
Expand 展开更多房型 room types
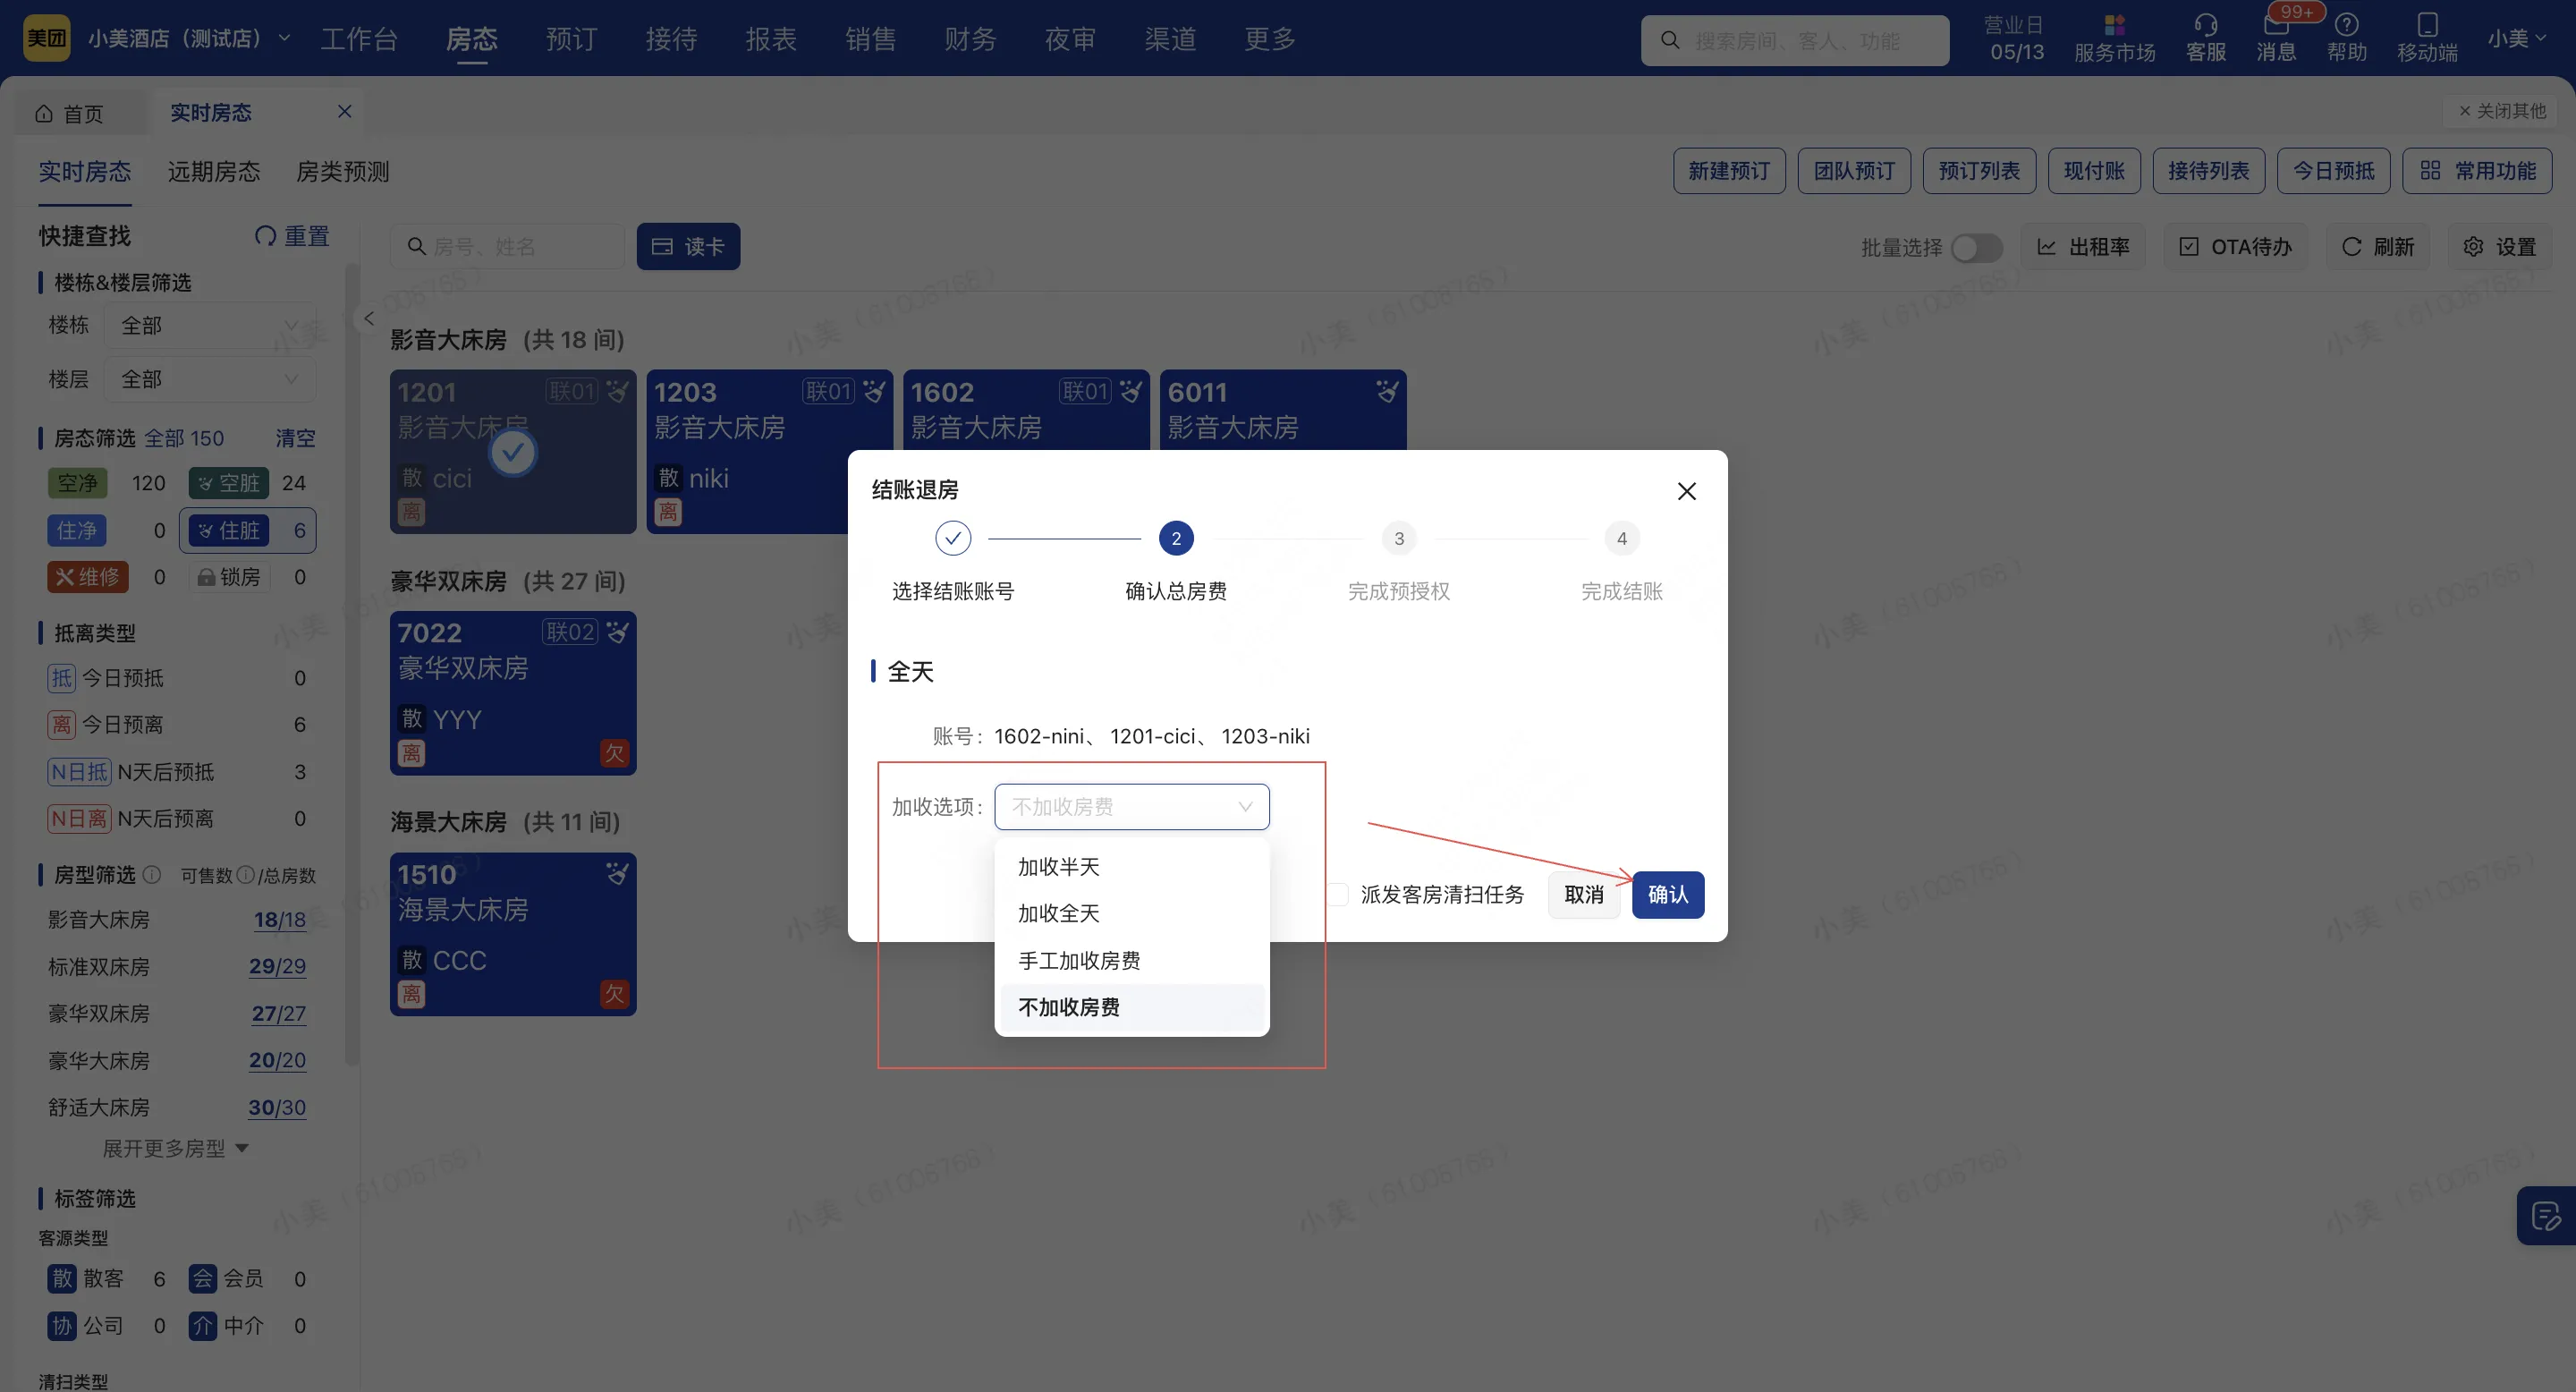tap(176, 1148)
